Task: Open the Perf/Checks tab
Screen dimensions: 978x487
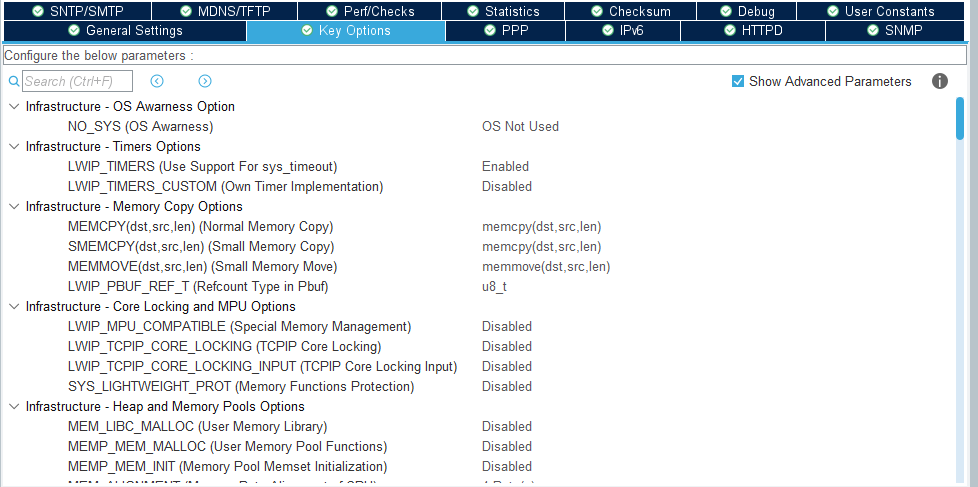Action: point(370,11)
